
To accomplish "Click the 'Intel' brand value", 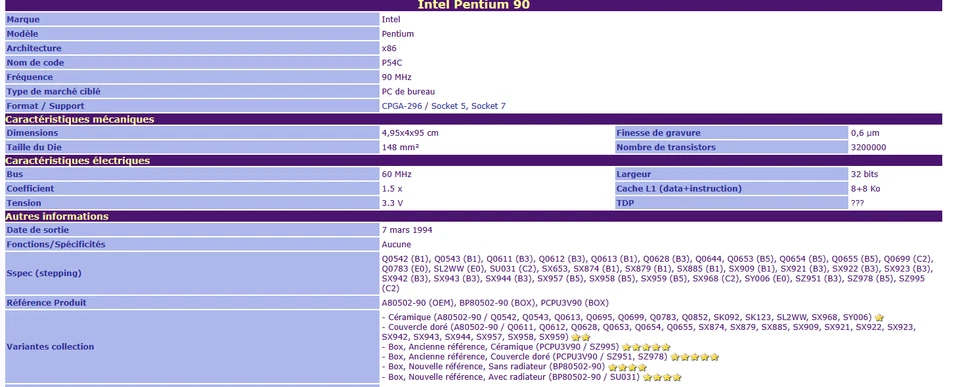I will click(391, 20).
